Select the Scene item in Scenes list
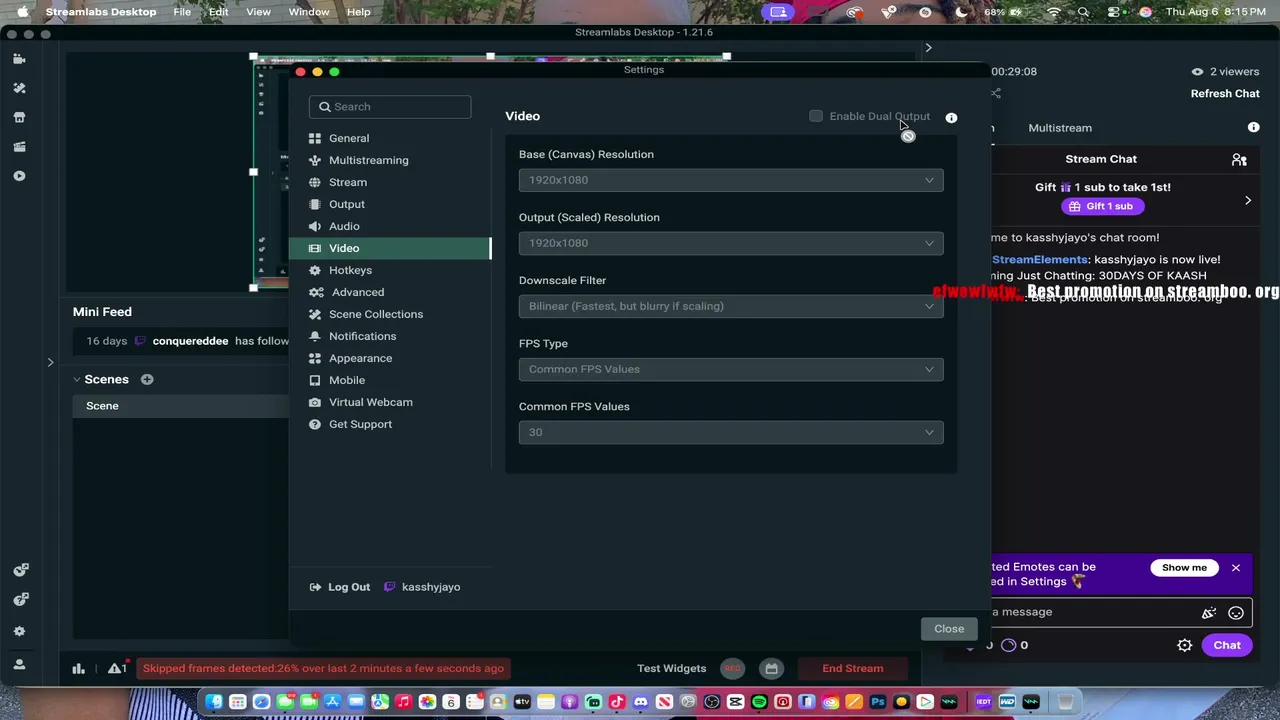 point(180,406)
